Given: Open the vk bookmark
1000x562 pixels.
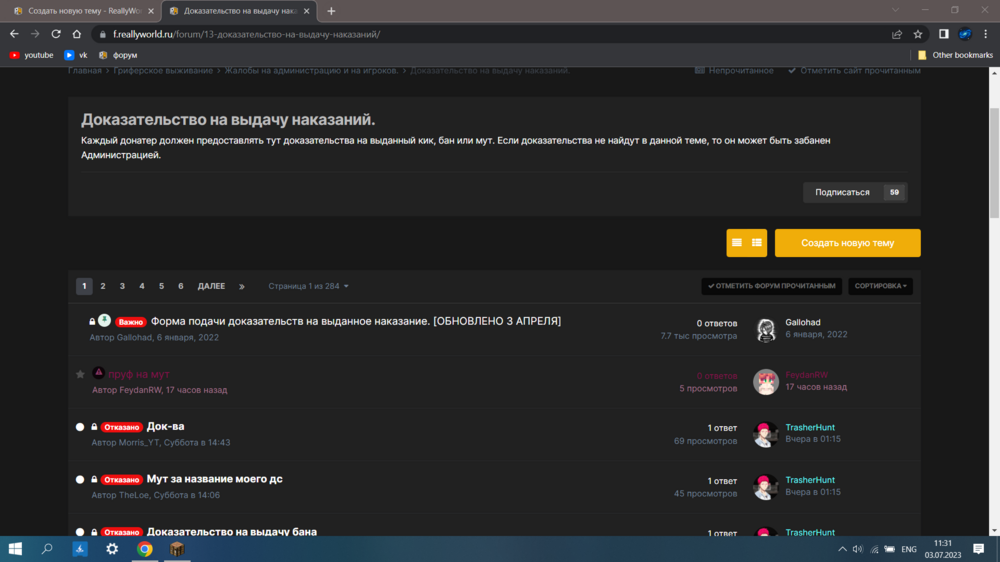Looking at the screenshot, I should [76, 55].
